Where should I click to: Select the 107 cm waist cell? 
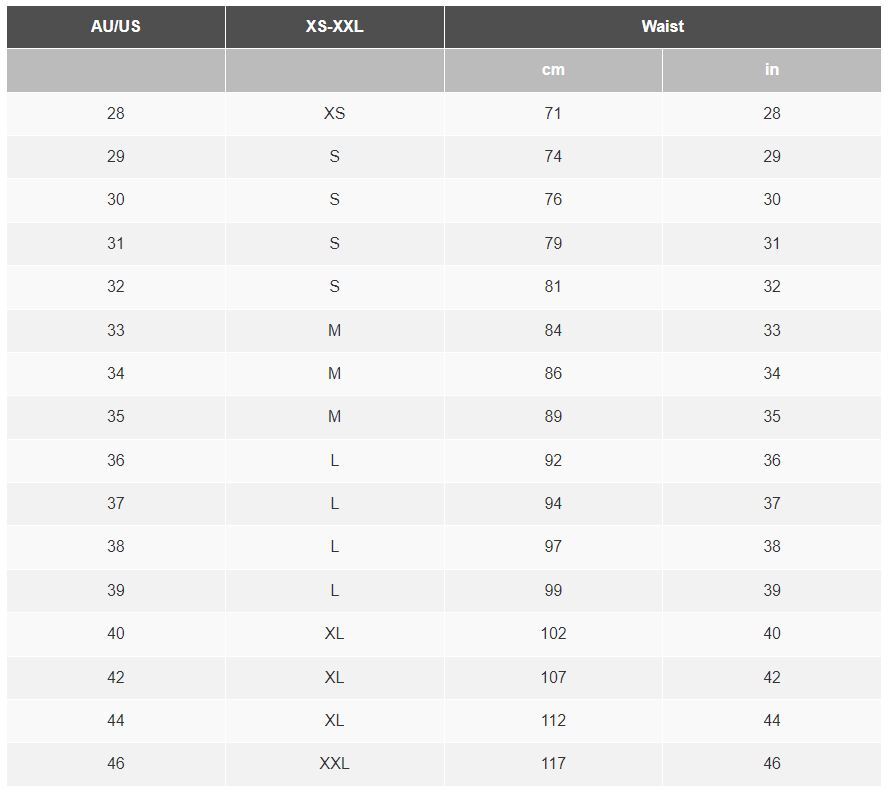553,677
